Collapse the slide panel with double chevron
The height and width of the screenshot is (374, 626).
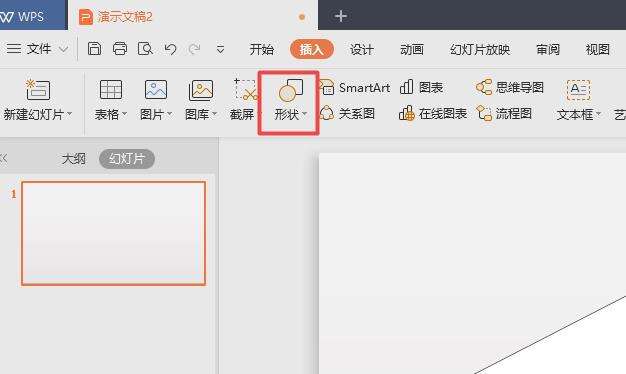point(4,158)
